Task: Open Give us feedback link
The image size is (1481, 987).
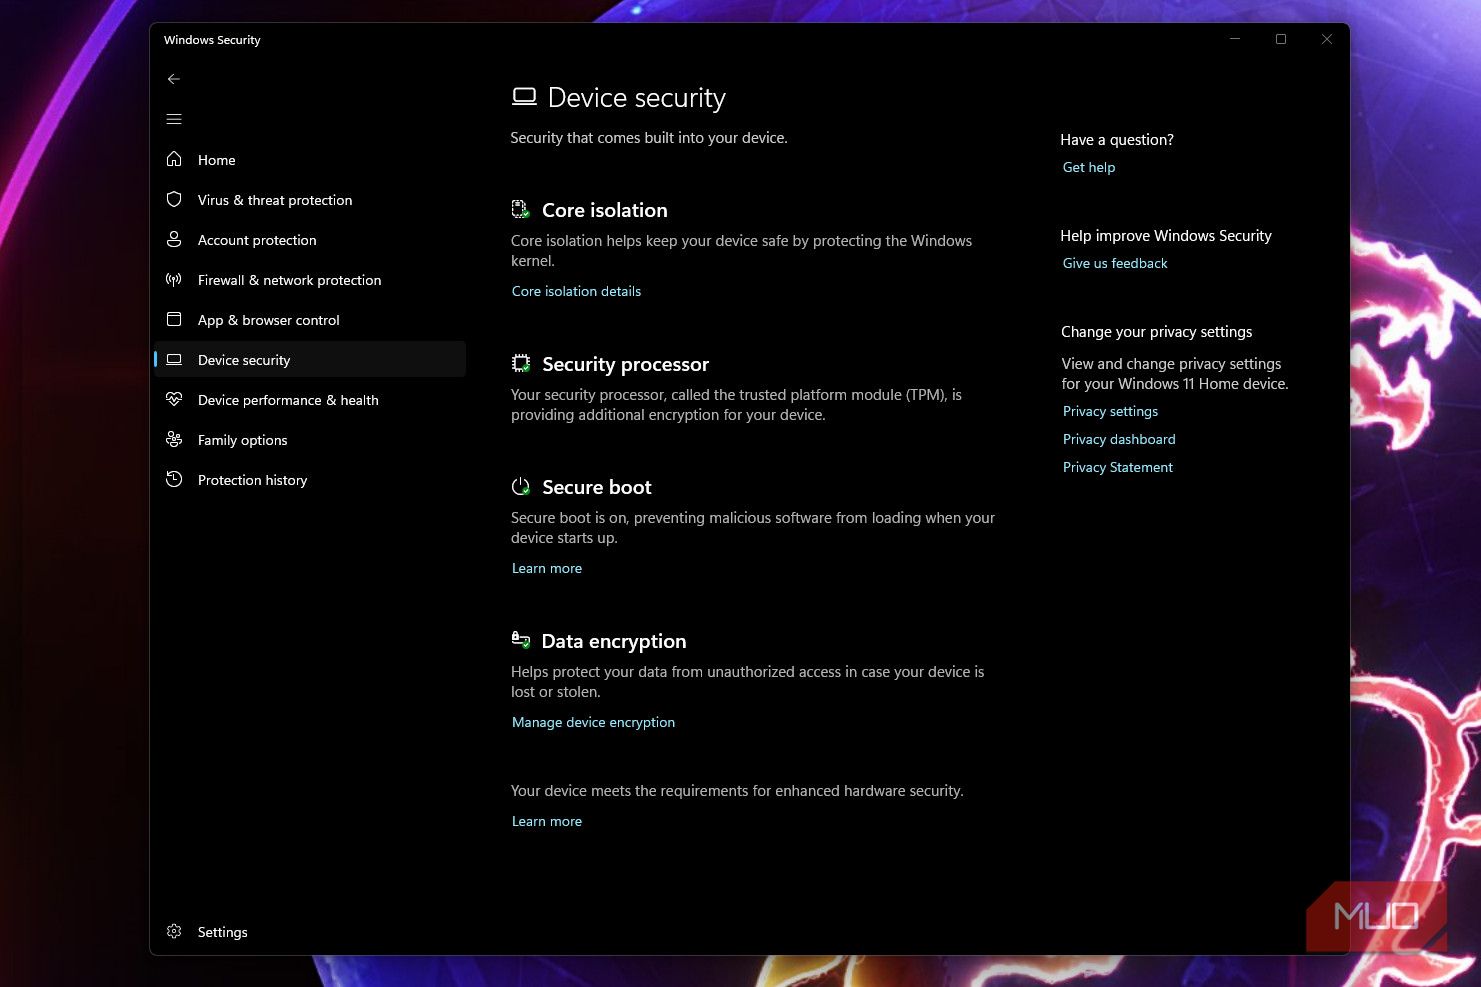Action: 1115,263
